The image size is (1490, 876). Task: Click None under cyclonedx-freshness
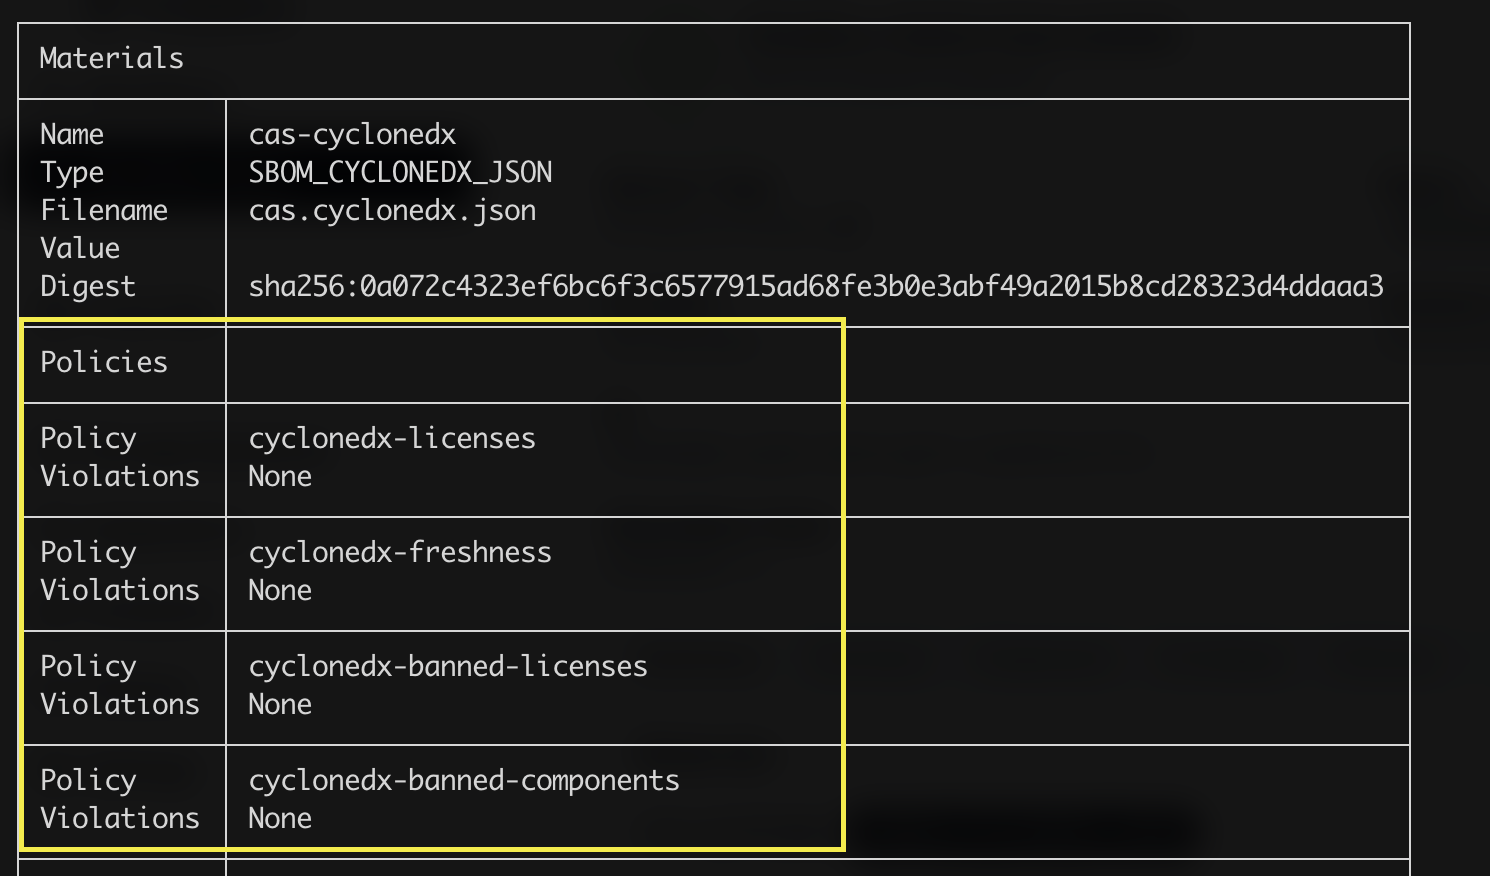(x=280, y=590)
